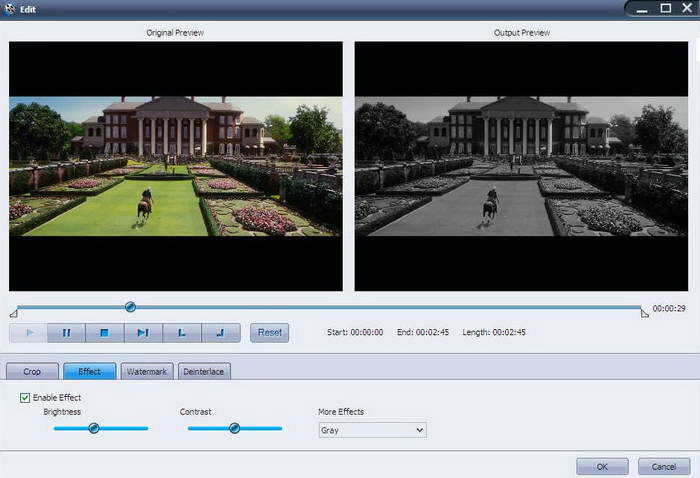
Task: Click the More Effects label
Action: point(341,412)
